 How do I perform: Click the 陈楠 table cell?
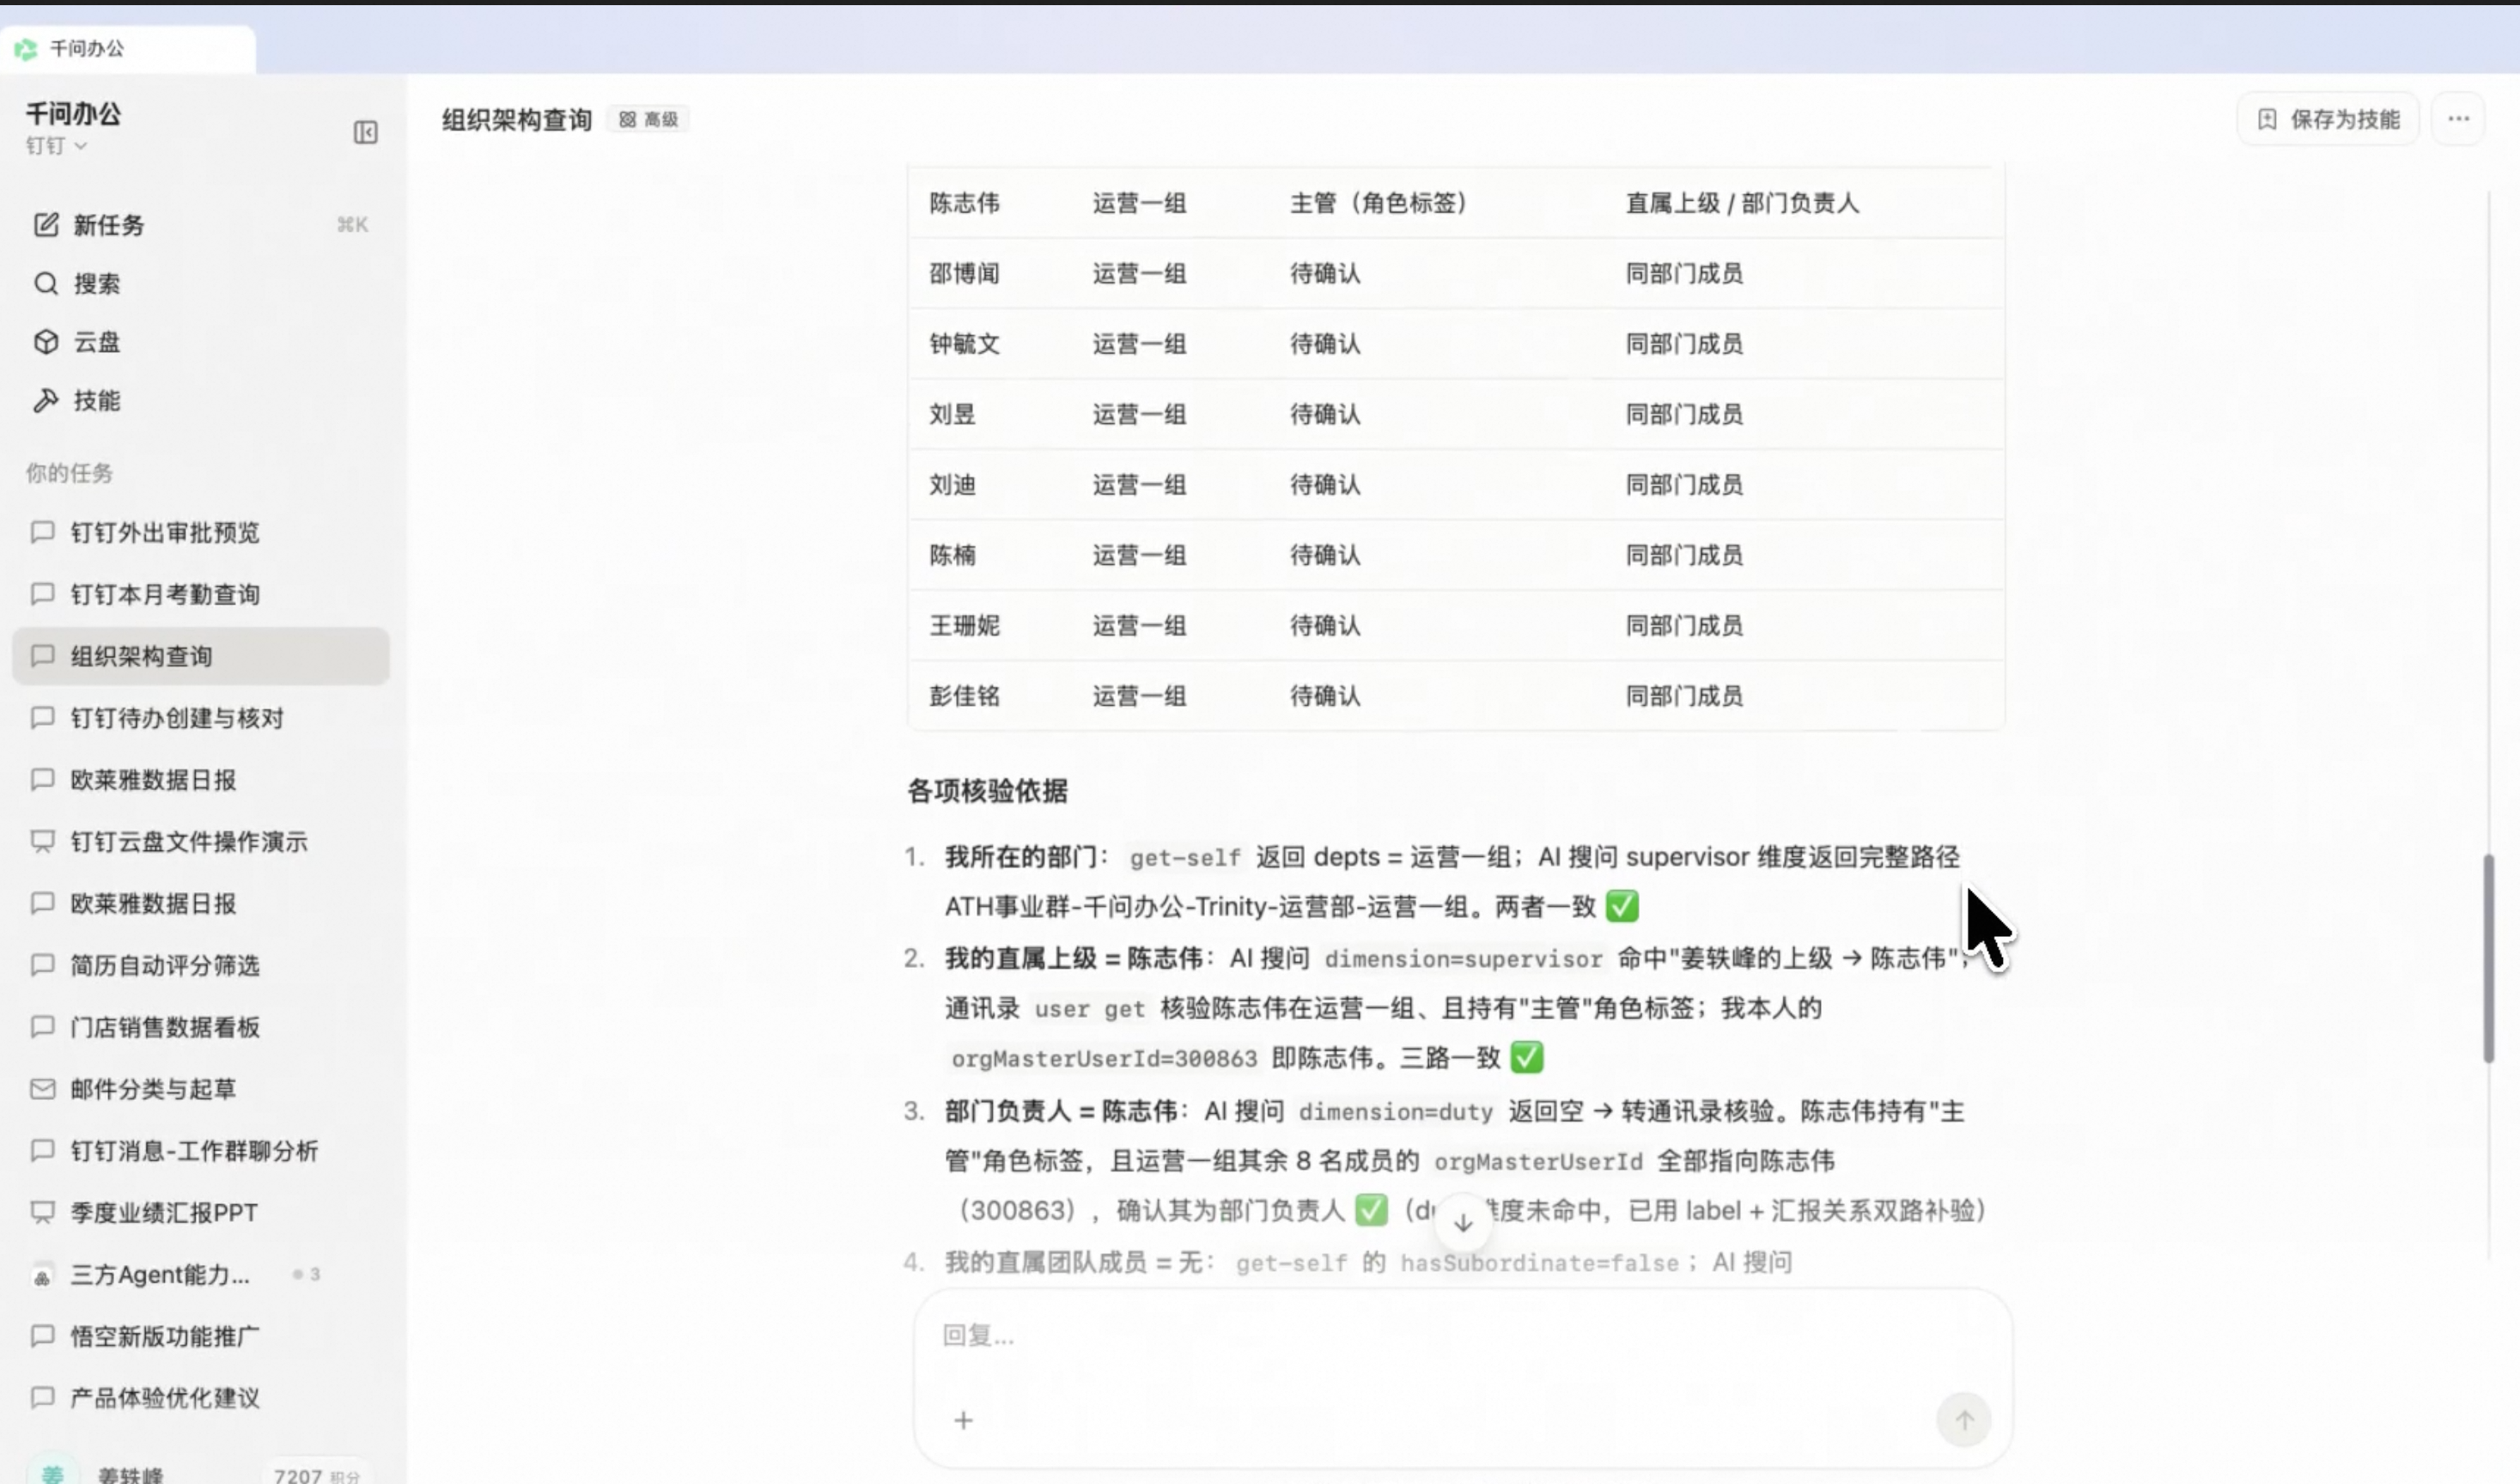952,555
